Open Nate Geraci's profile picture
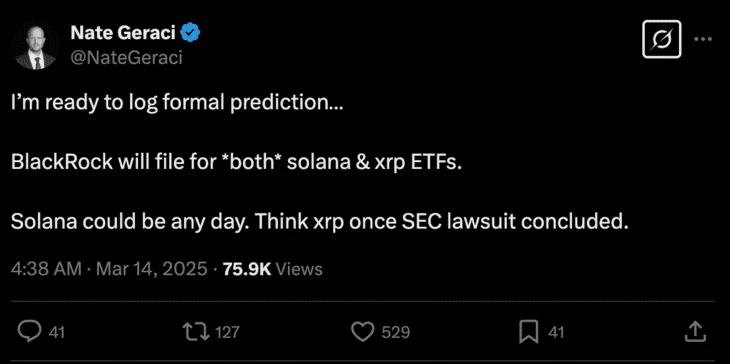 click(34, 46)
